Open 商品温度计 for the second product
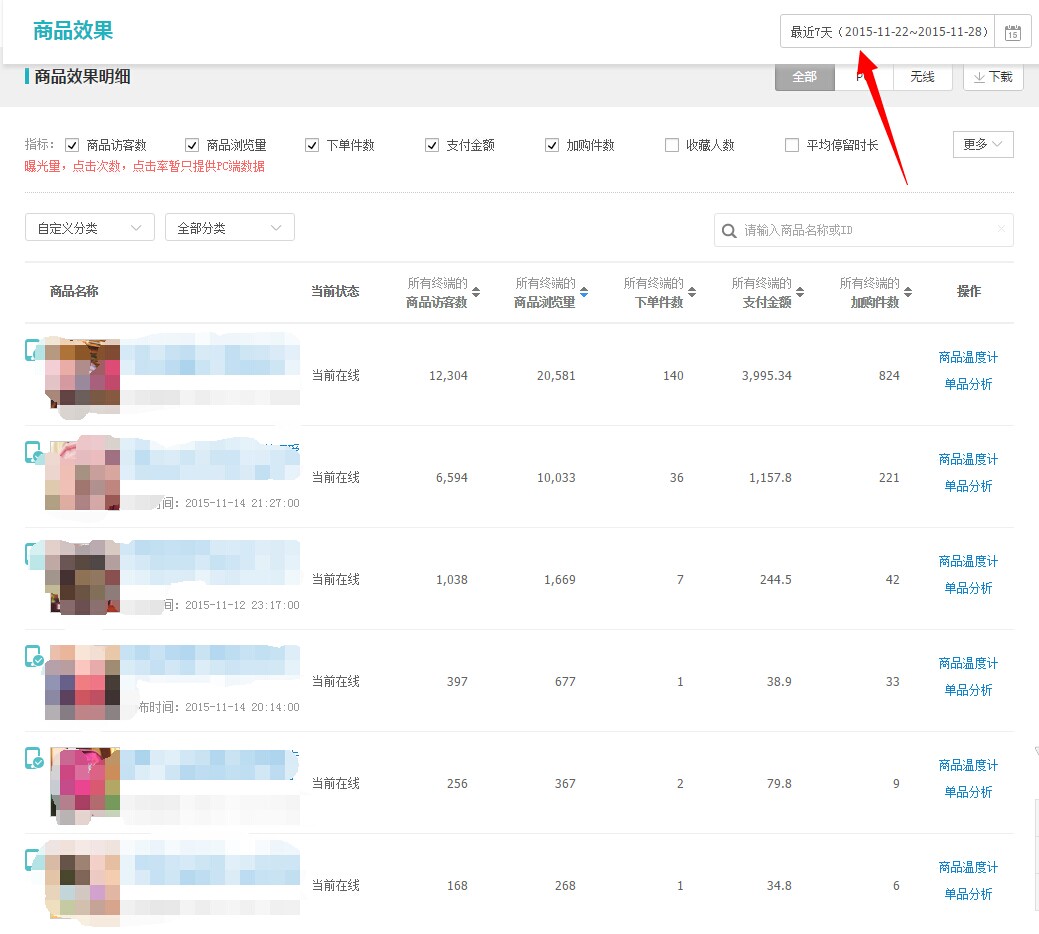Image resolution: width=1039 pixels, height=934 pixels. 968,459
